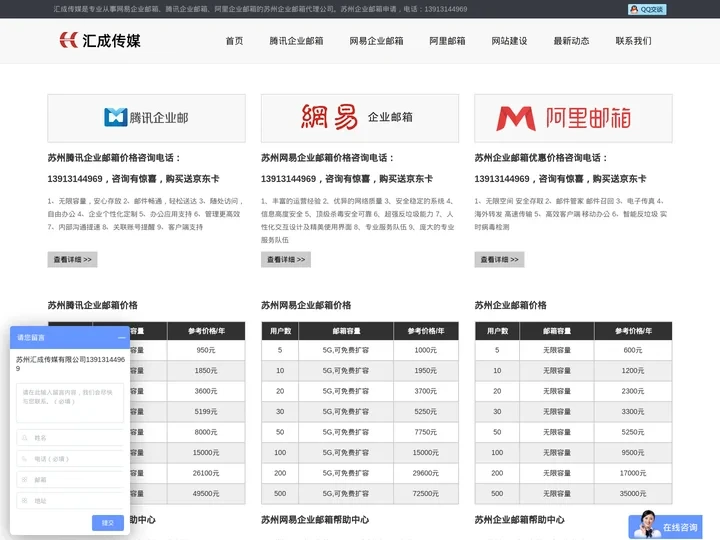Open 腾讯企业邮箱 navigation item
The height and width of the screenshot is (540, 720).
[296, 41]
